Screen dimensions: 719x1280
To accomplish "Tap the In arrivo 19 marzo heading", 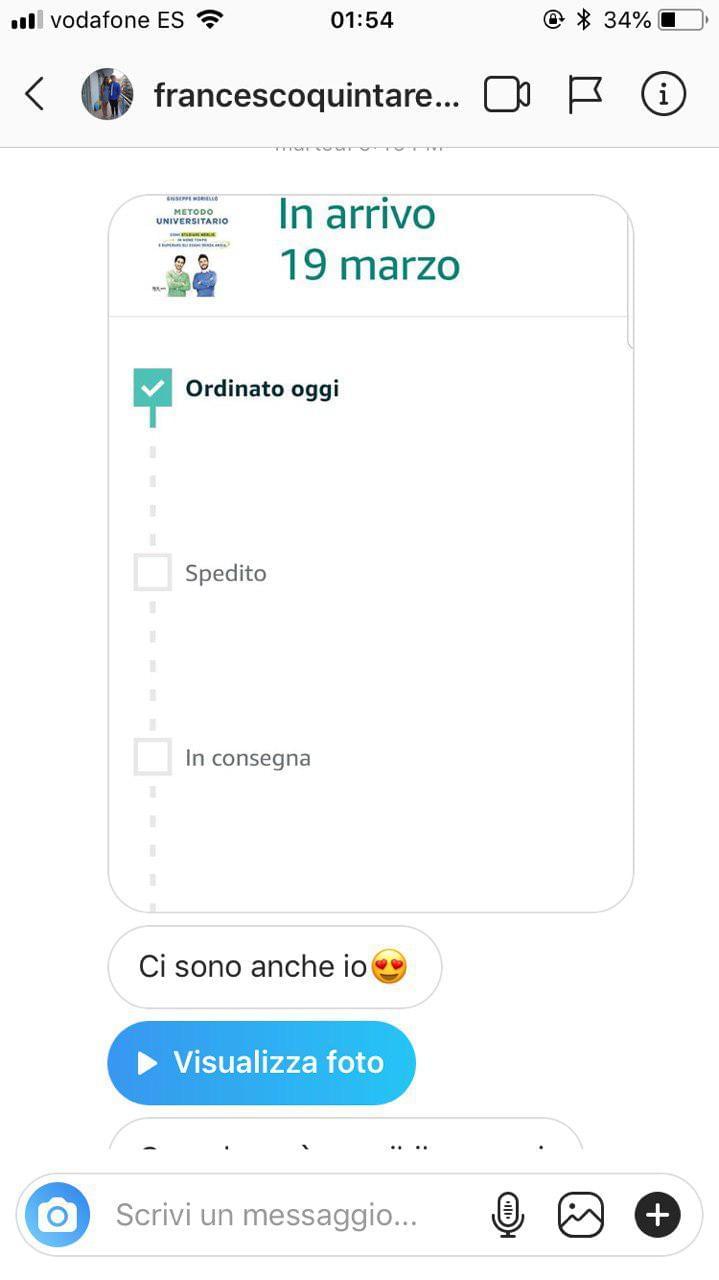I will pos(368,240).
